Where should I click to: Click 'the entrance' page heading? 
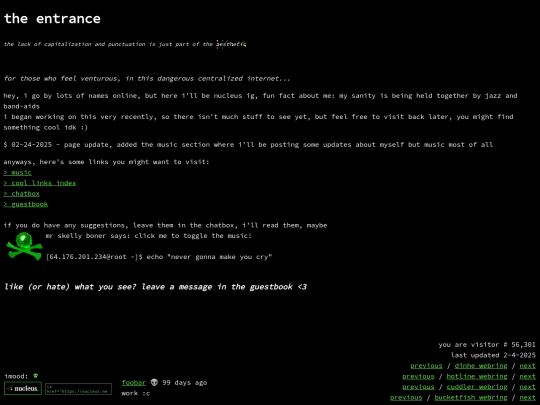(52, 19)
